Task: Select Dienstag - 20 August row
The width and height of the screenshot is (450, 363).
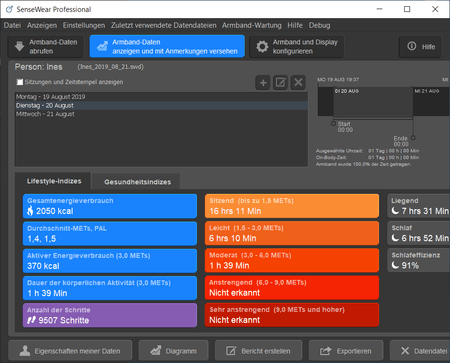Action: [161, 105]
